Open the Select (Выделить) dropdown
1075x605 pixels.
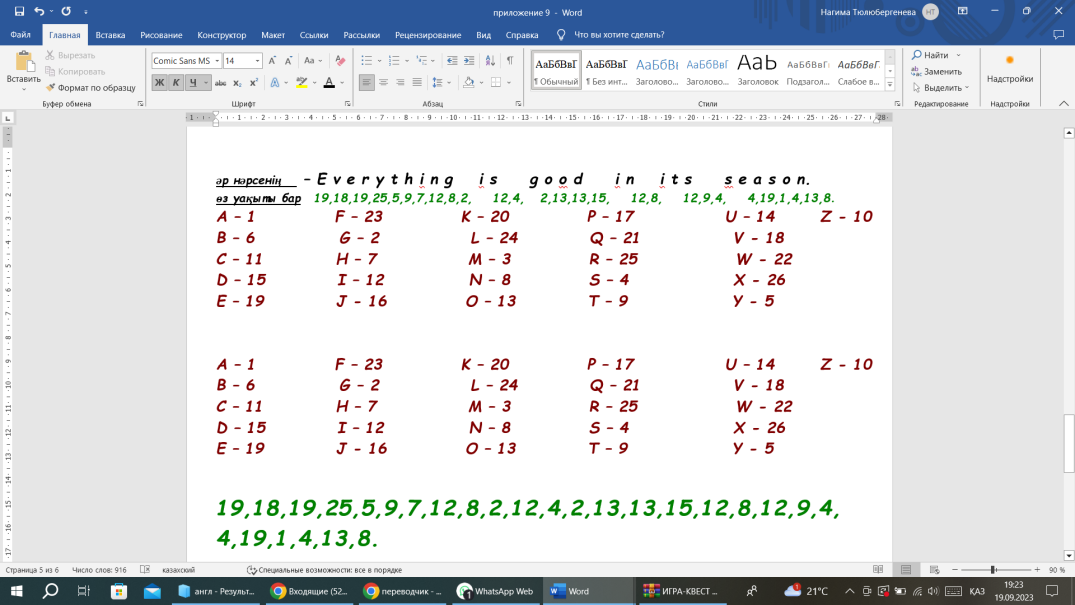940,88
